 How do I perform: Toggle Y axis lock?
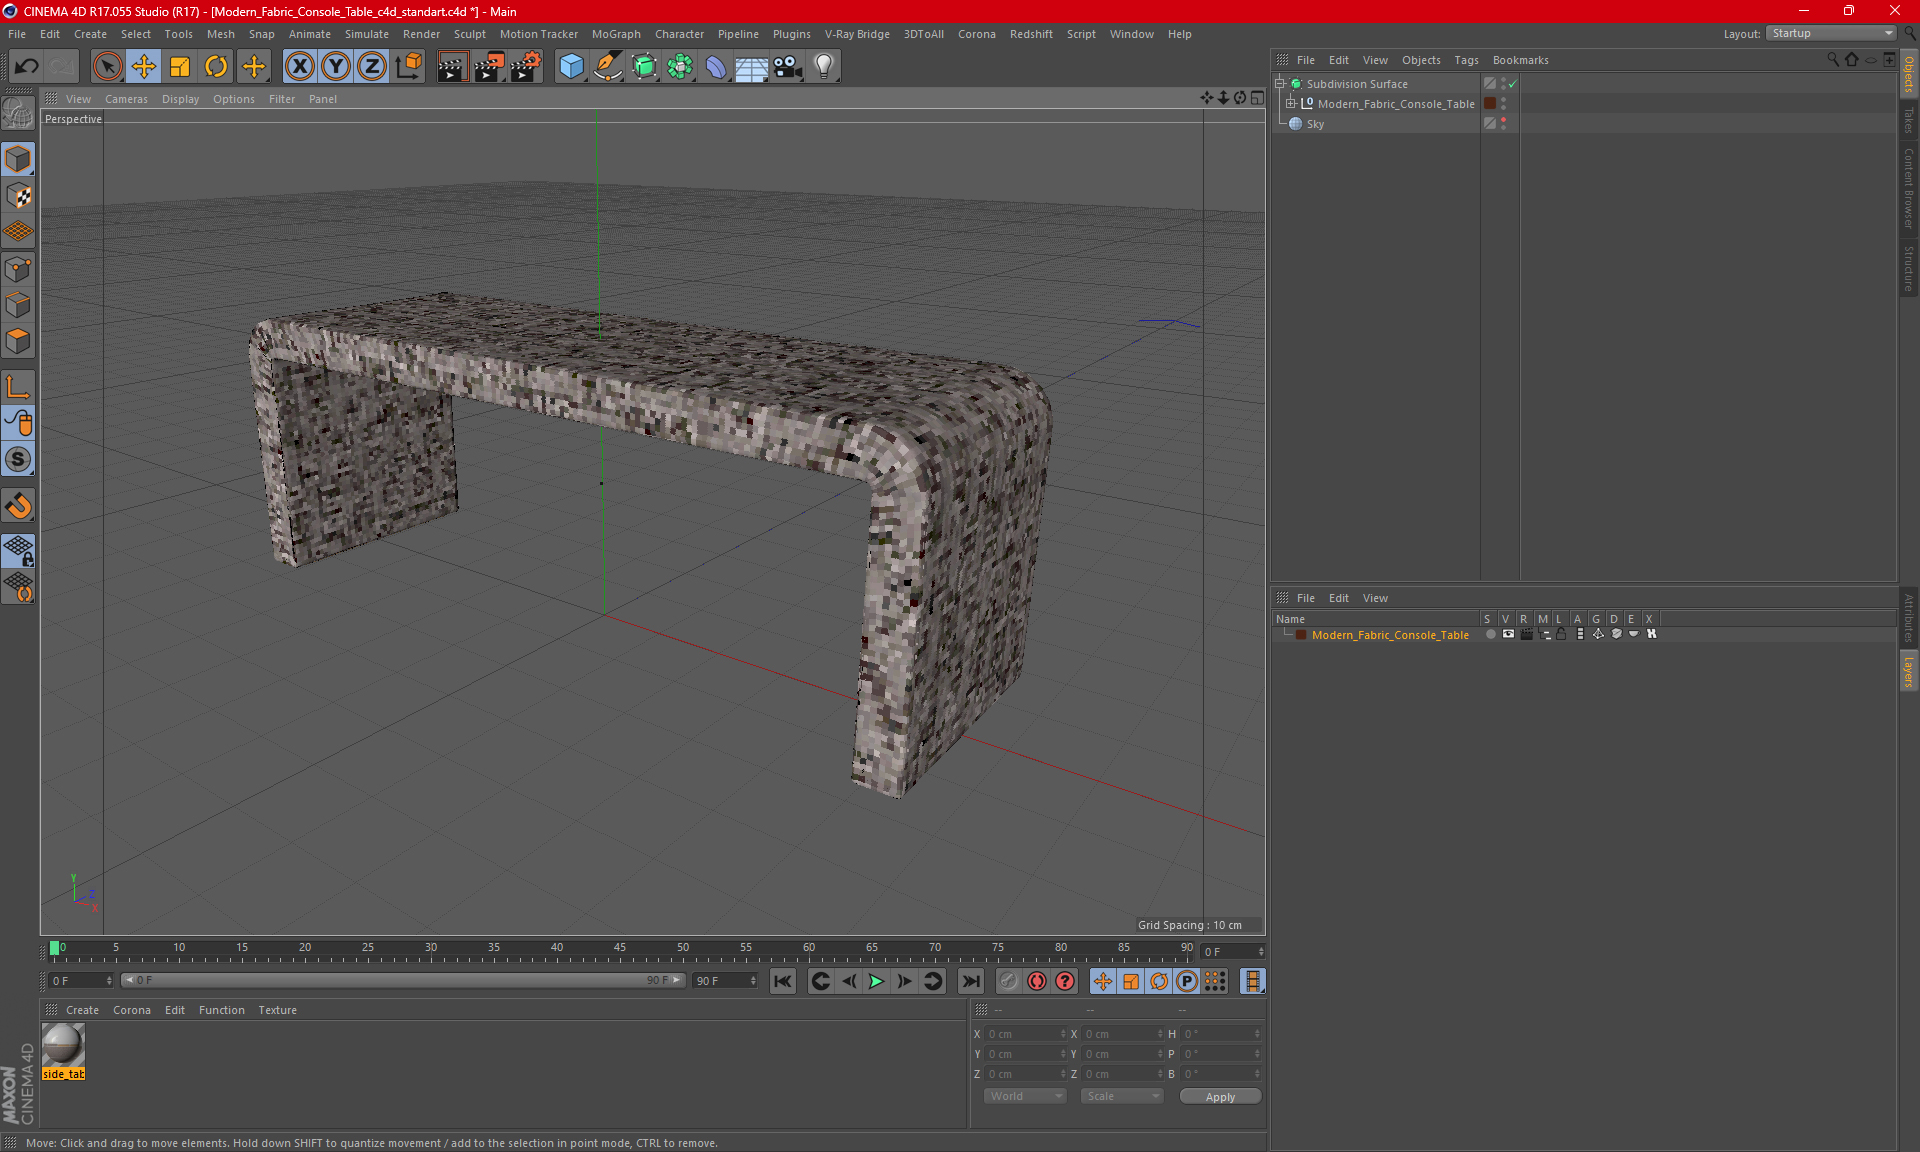pos(336,67)
